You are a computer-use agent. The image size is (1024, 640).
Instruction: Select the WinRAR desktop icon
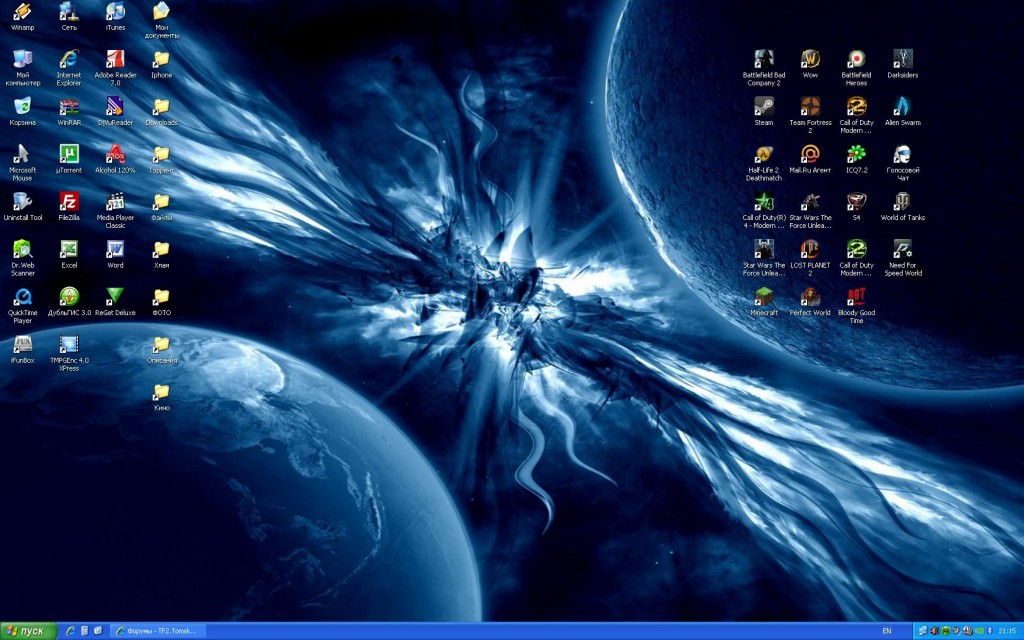(69, 111)
